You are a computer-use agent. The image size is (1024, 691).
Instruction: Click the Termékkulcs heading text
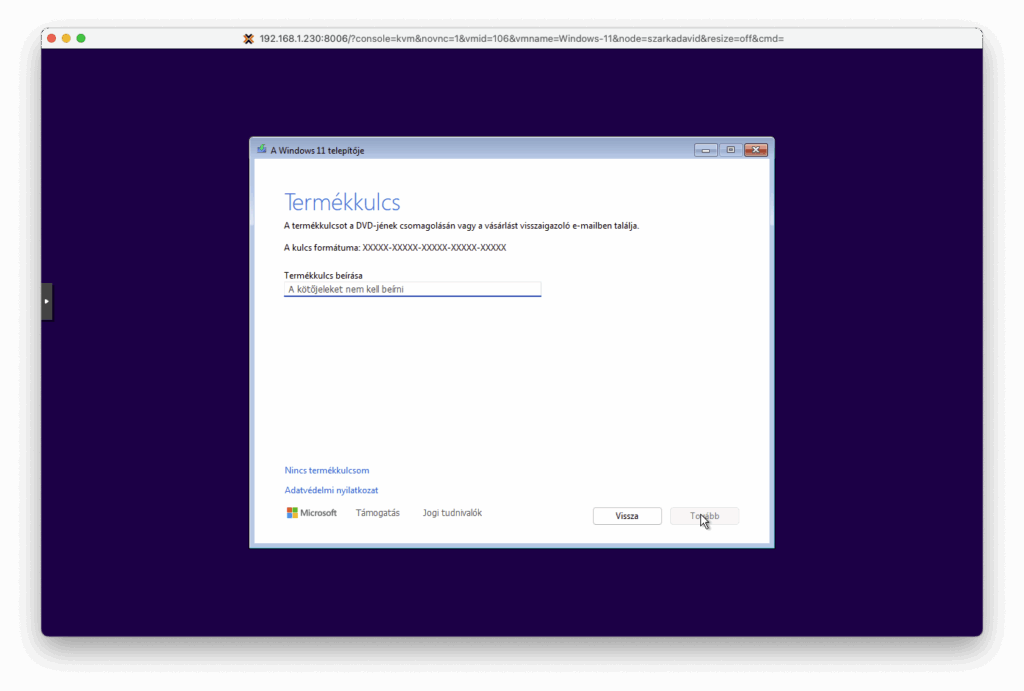point(342,202)
